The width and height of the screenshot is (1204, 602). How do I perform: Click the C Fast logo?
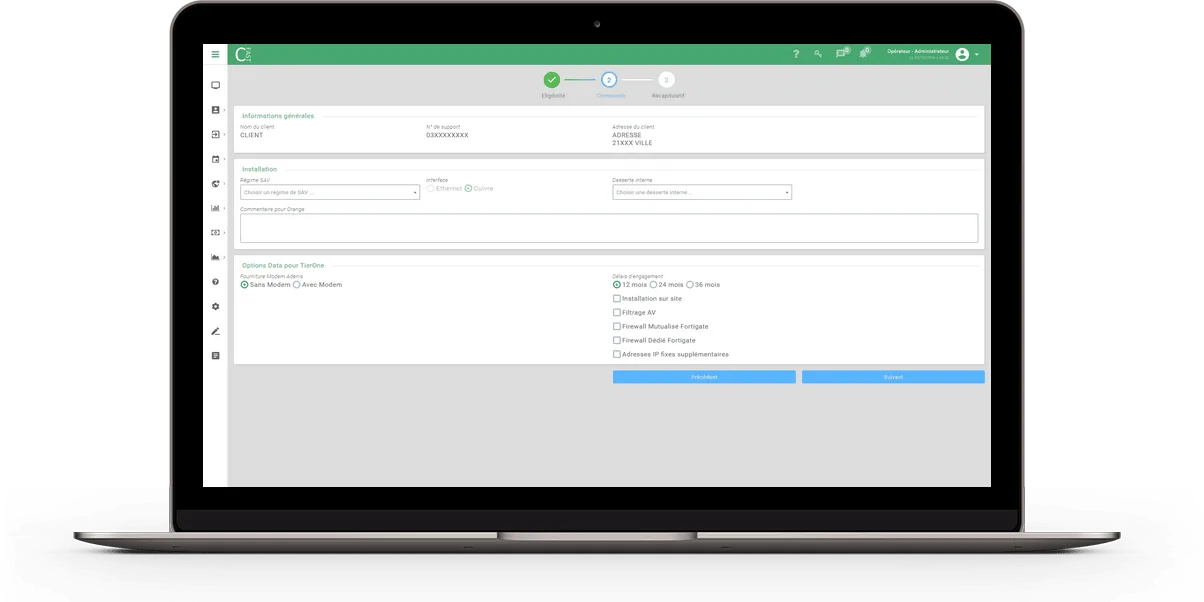[243, 54]
